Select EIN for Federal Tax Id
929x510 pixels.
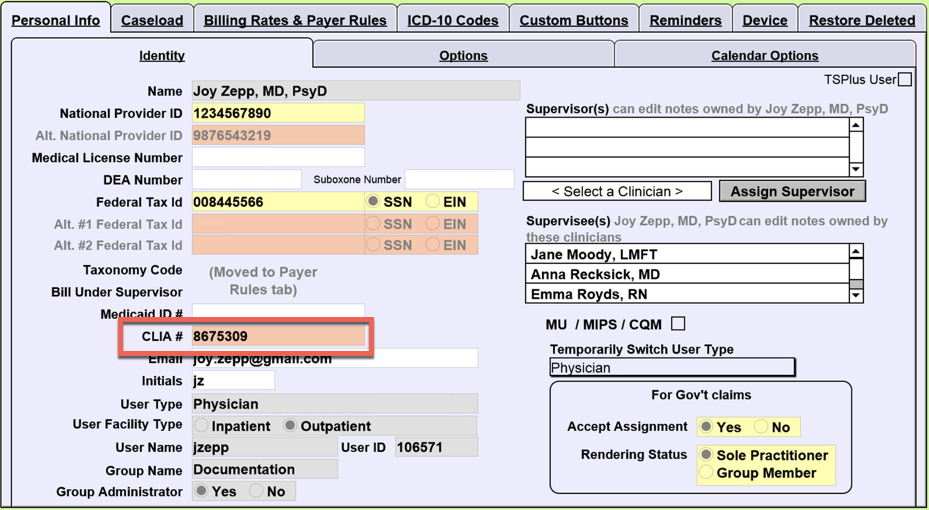pyautogui.click(x=433, y=202)
